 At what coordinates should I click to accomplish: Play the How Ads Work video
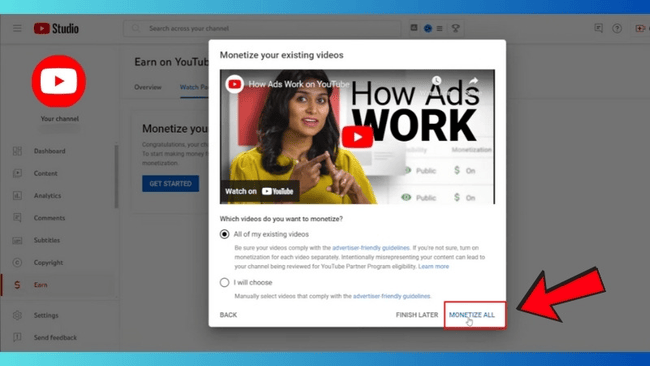(x=357, y=137)
